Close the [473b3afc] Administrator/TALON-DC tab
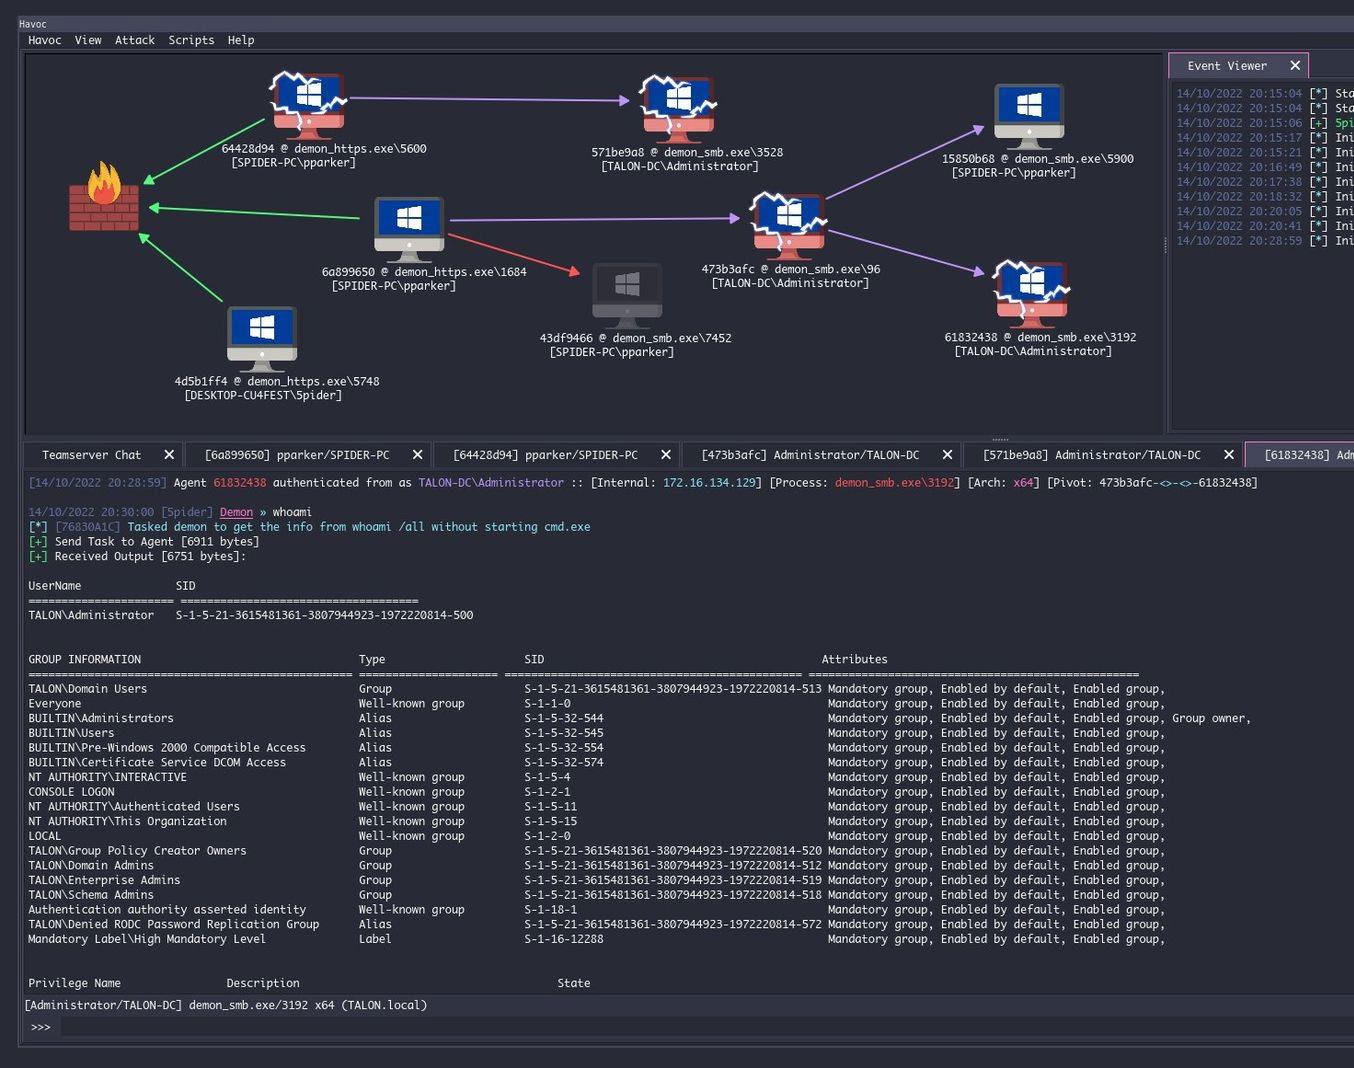 coord(948,455)
